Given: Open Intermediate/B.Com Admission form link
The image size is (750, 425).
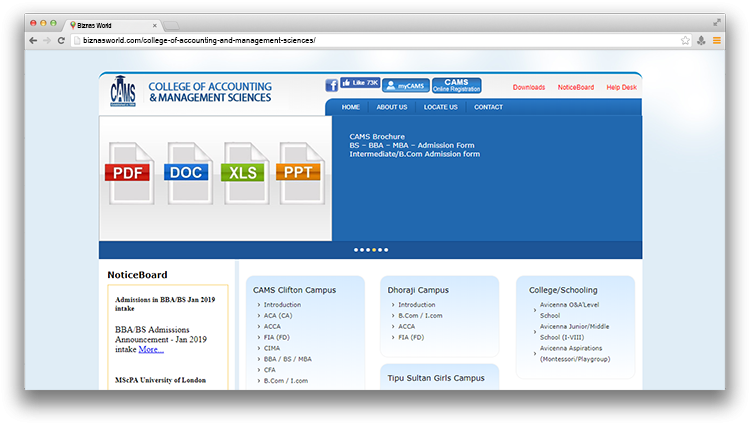Looking at the screenshot, I should point(415,154).
